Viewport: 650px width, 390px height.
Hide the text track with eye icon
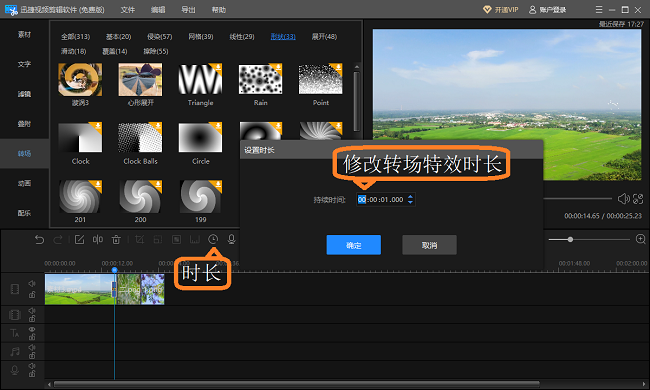pos(32,329)
